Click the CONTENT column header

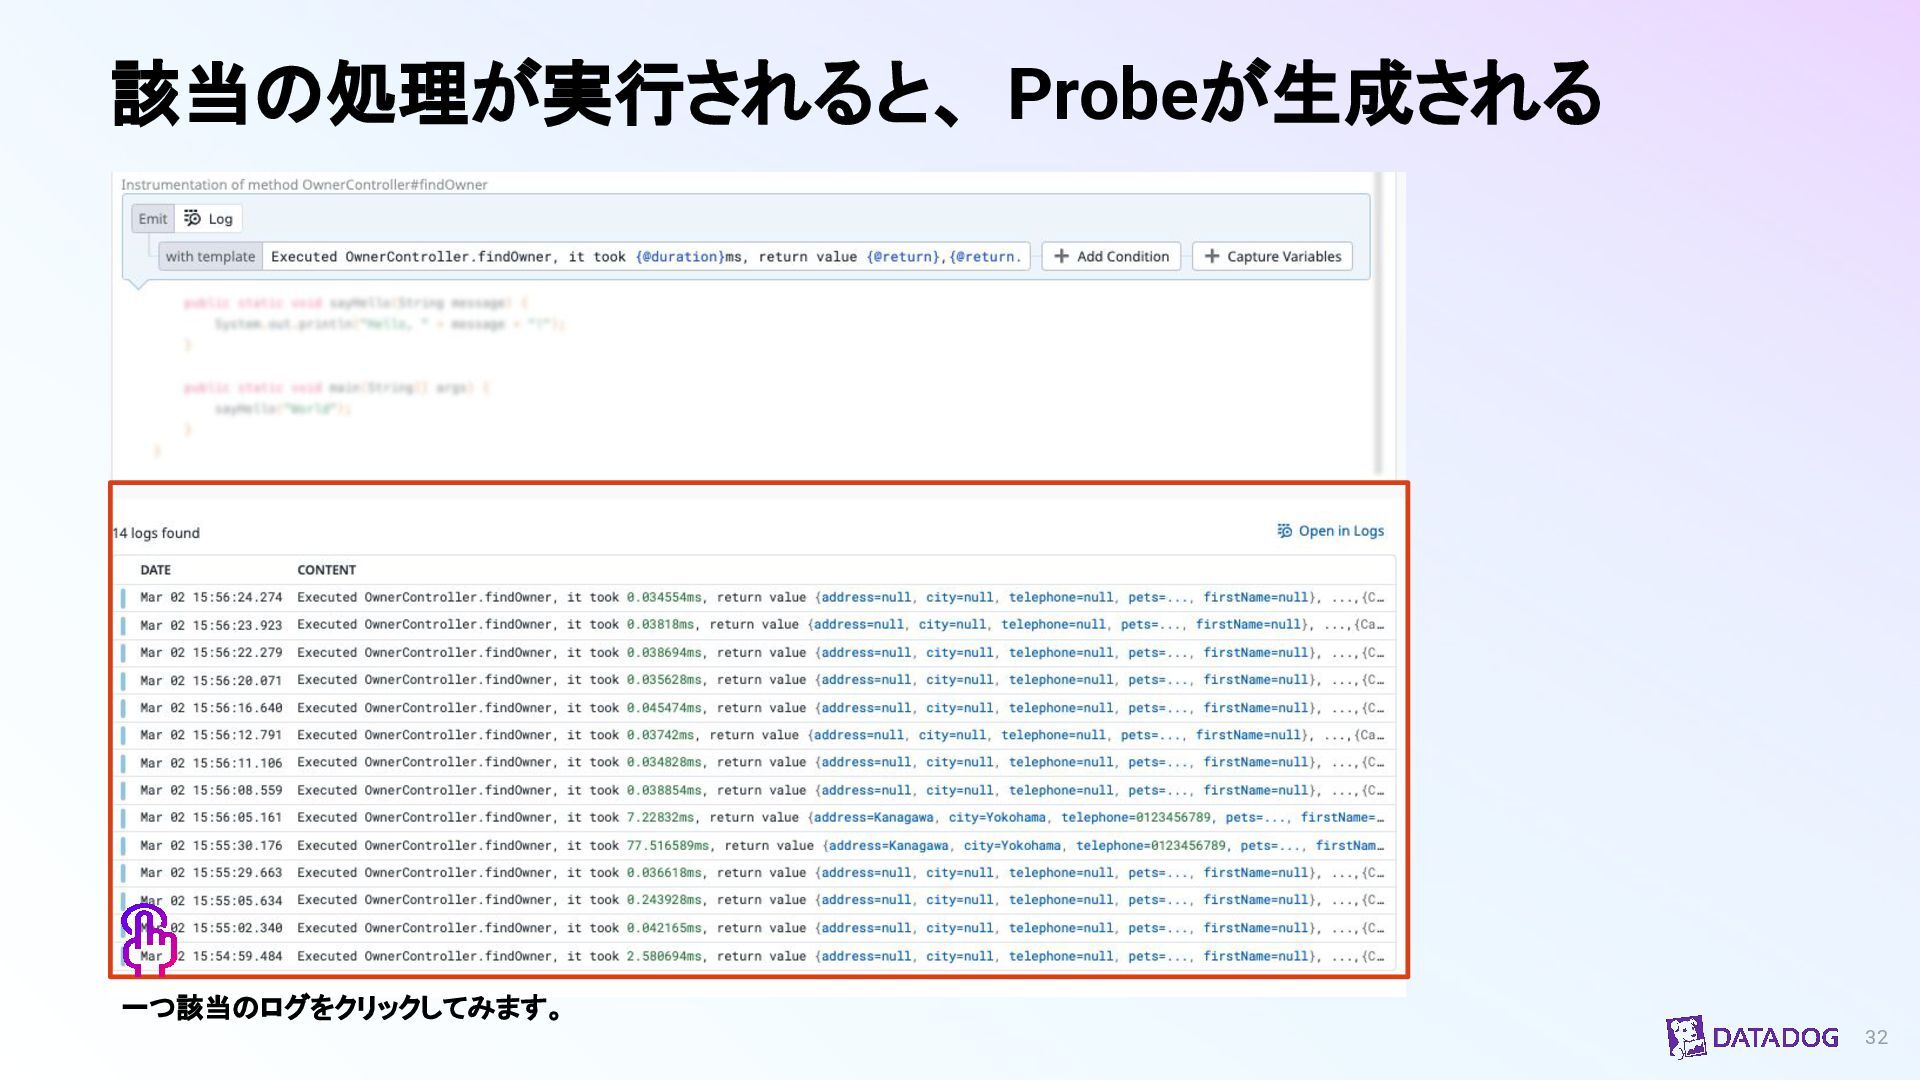pyautogui.click(x=326, y=570)
